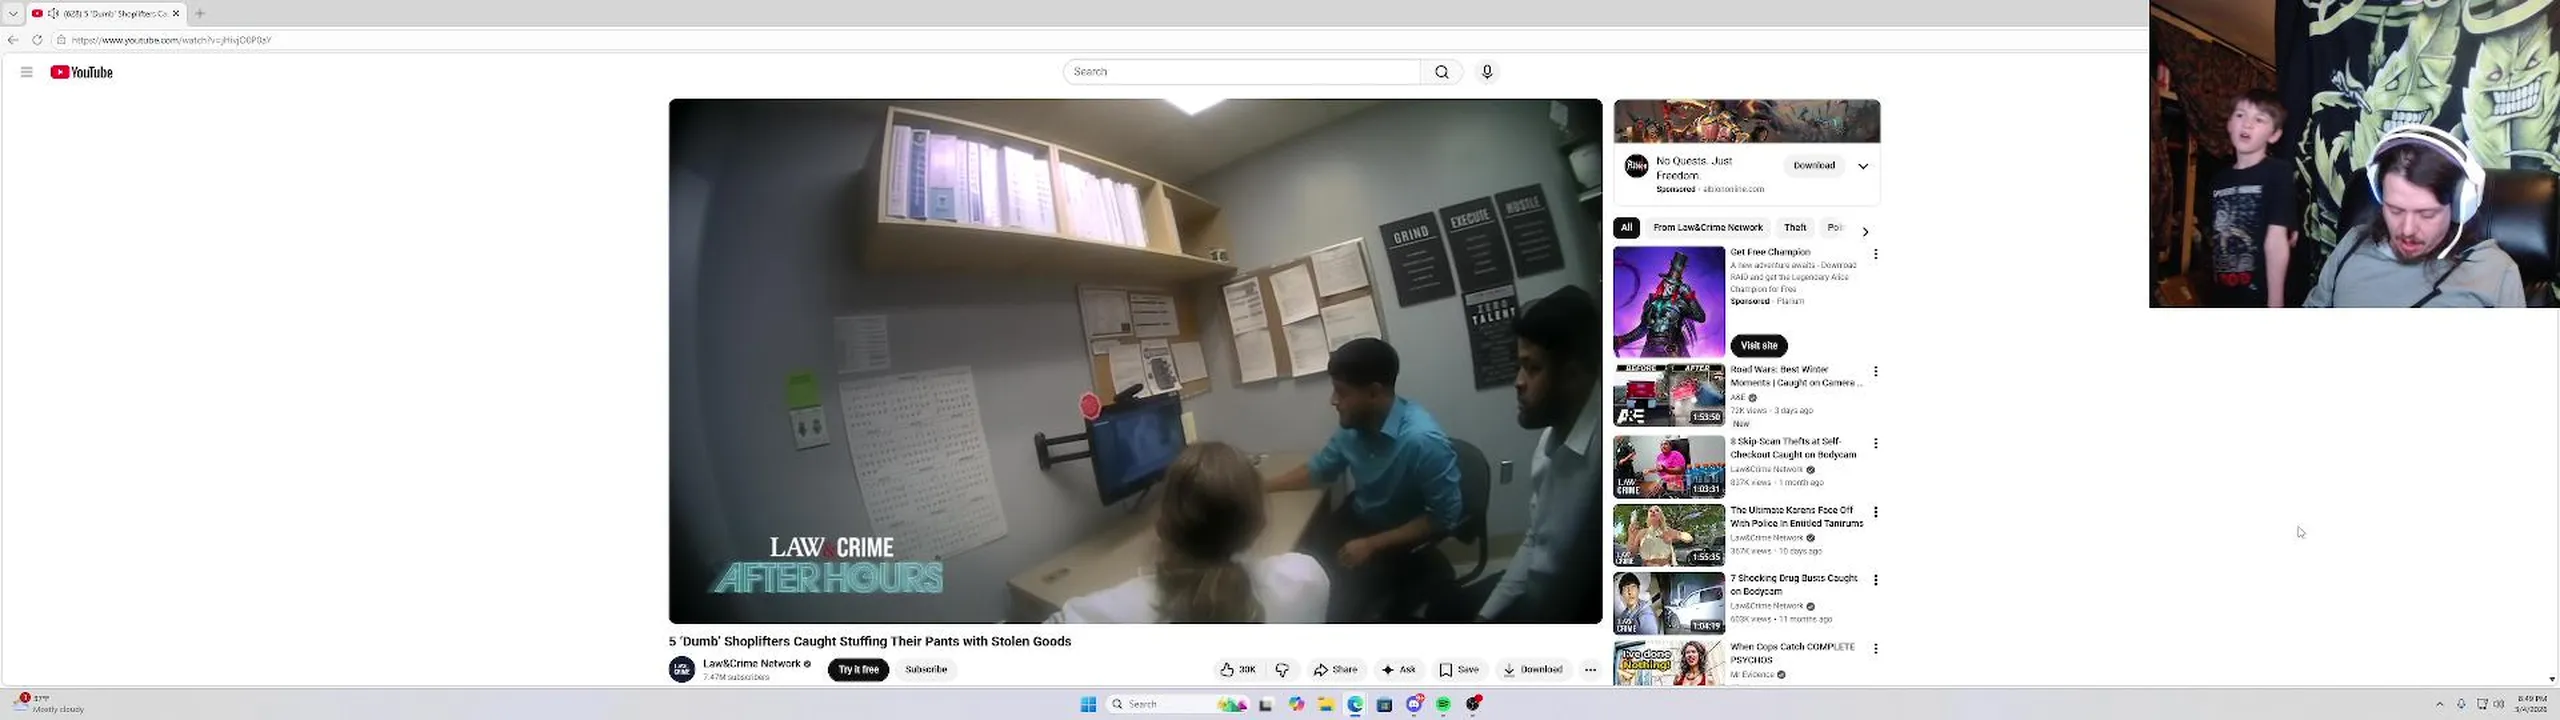This screenshot has width=2560, height=720.
Task: Select the All filter chip
Action: (1626, 228)
